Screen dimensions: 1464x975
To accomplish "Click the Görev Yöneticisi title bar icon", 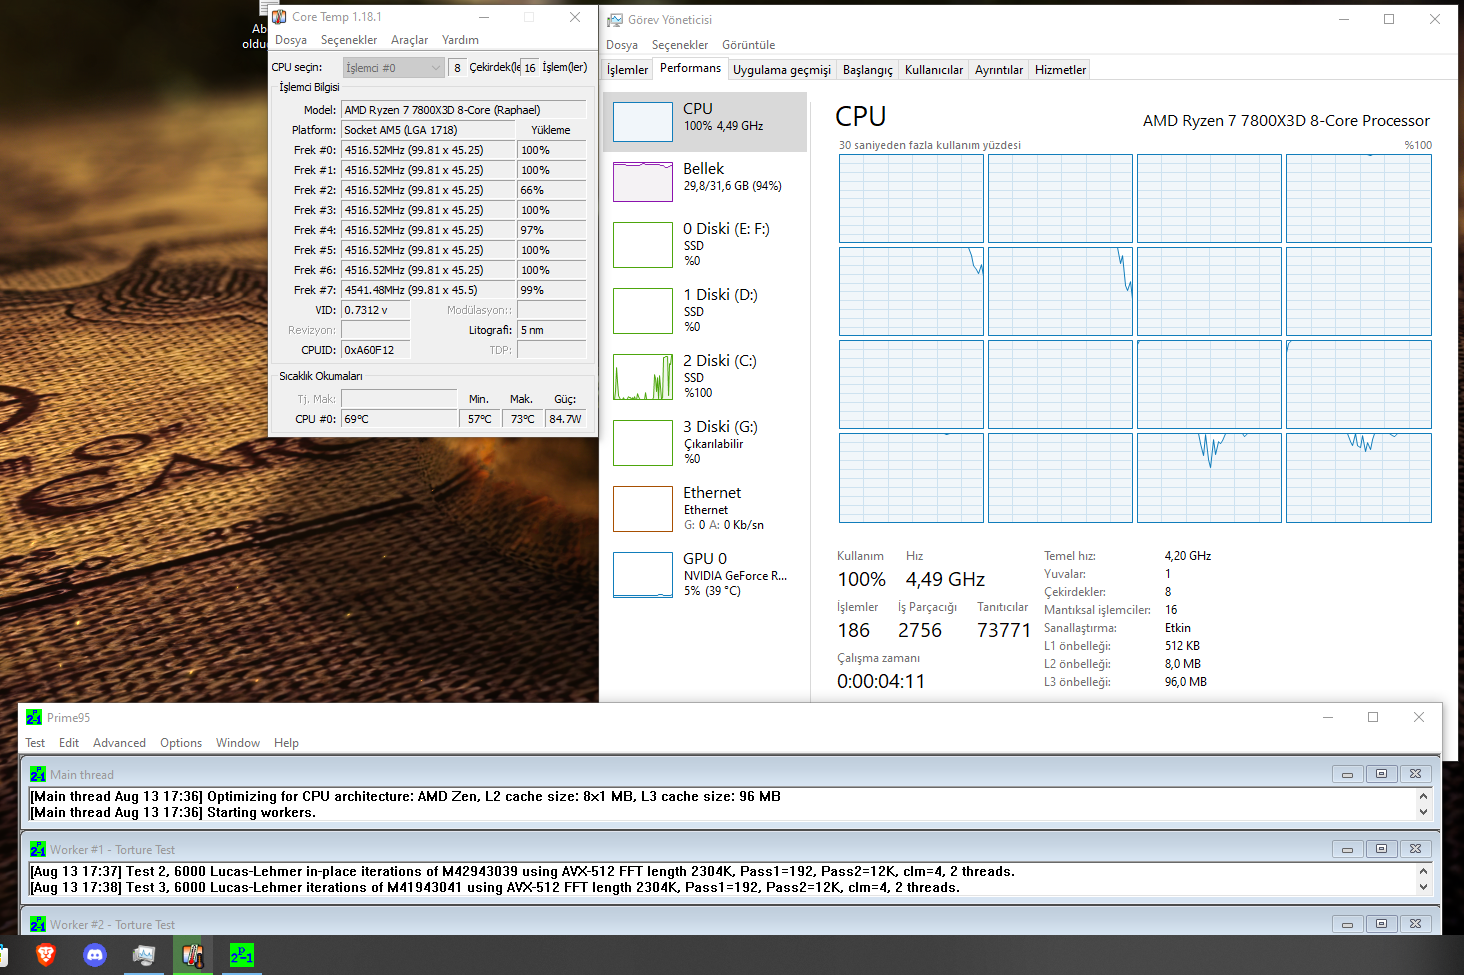I will (615, 20).
